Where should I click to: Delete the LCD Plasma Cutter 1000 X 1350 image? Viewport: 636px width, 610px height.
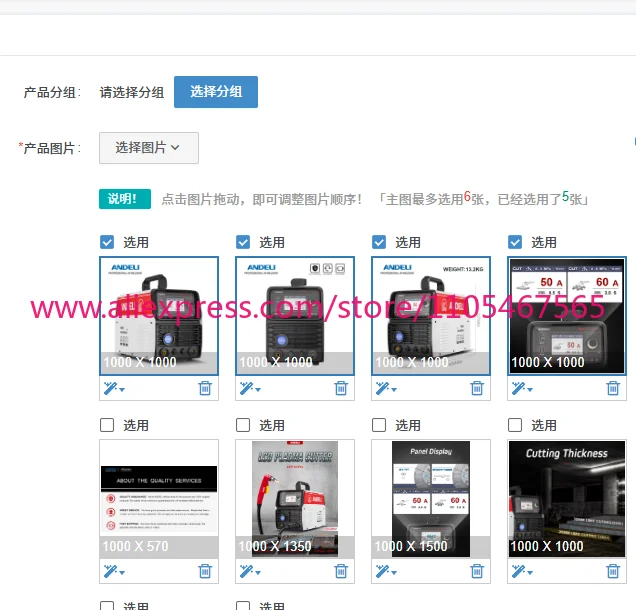click(x=341, y=571)
